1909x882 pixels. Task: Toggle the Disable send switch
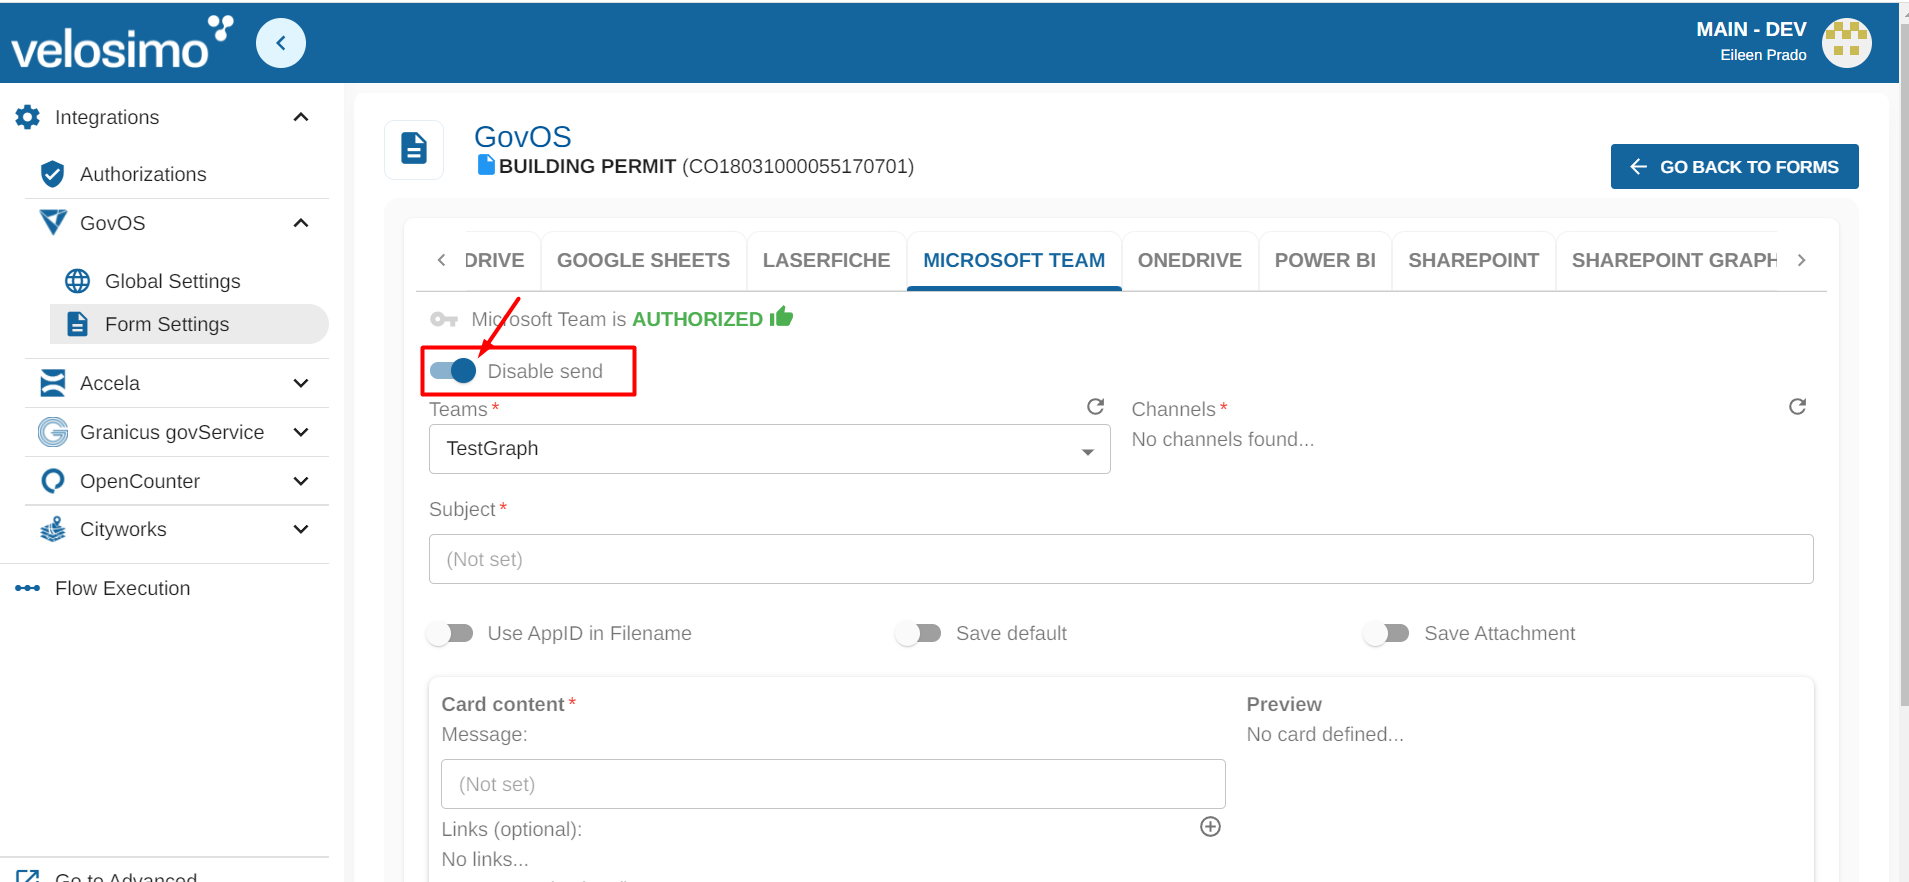pos(453,371)
